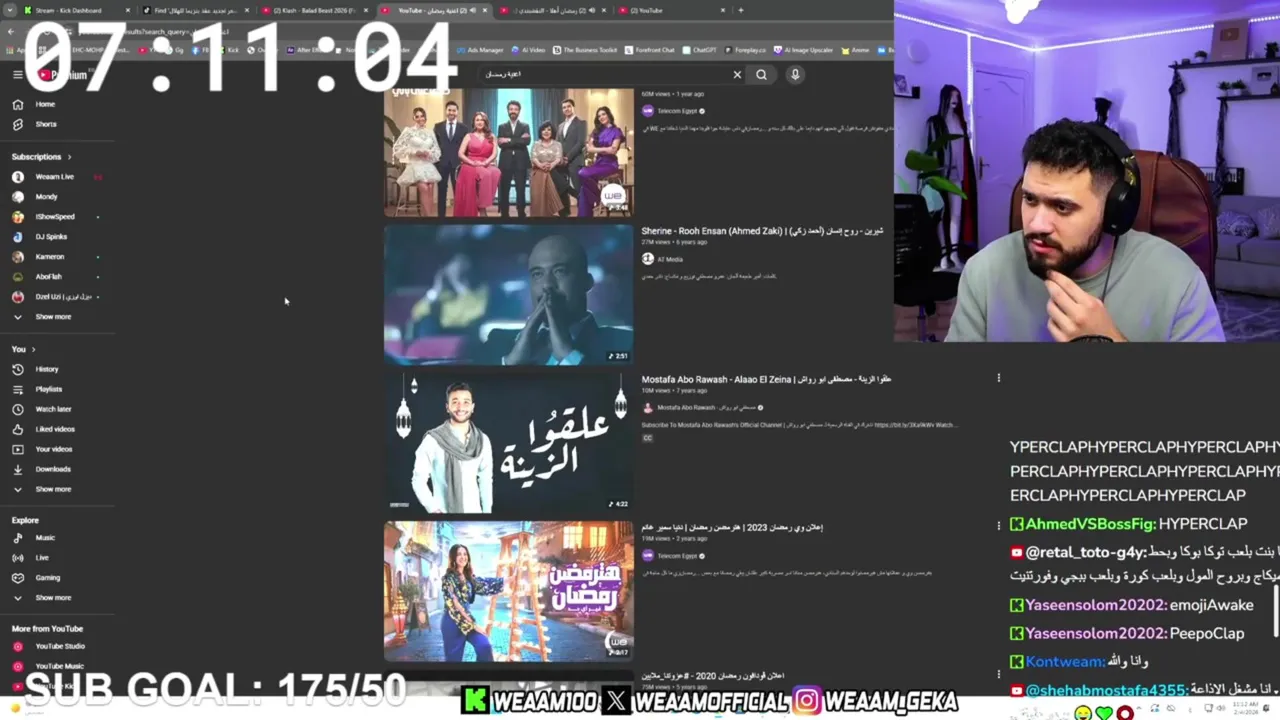1280x720 pixels.
Task: Click the YouTube Premium logo
Action: [x=62, y=74]
